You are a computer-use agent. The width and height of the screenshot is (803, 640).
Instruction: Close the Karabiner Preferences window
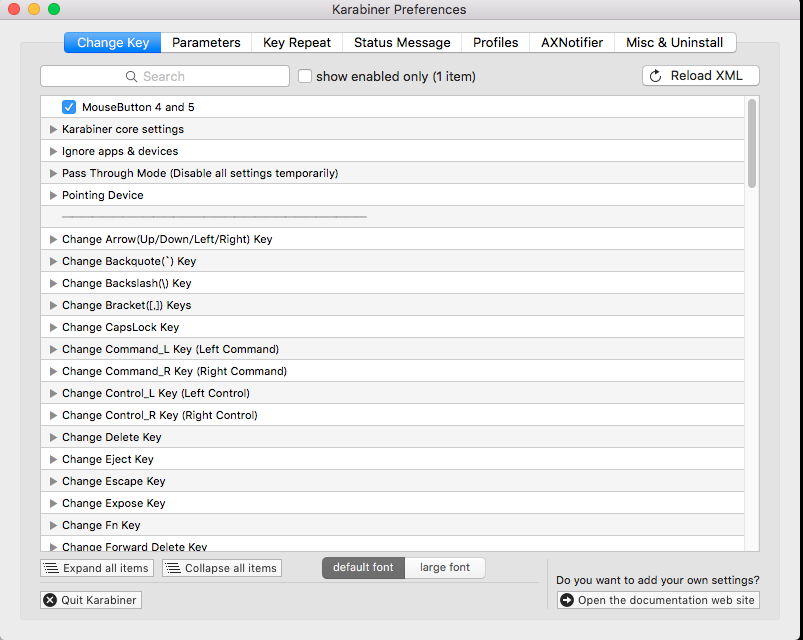tap(14, 9)
